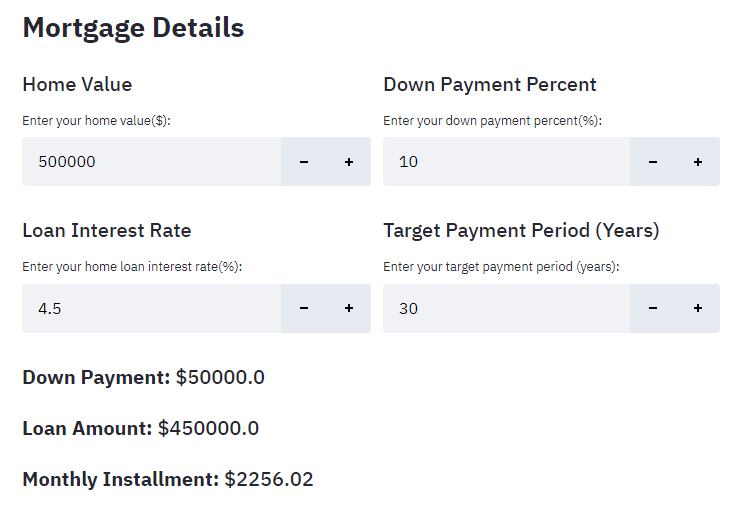This screenshot has height=516, width=755.
Task: Click the Mortgage Details heading
Action: [133, 28]
